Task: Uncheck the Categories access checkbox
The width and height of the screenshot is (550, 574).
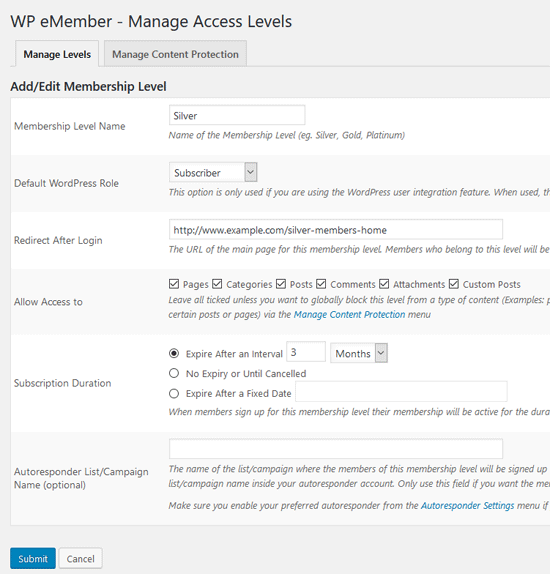Action: coord(217,284)
